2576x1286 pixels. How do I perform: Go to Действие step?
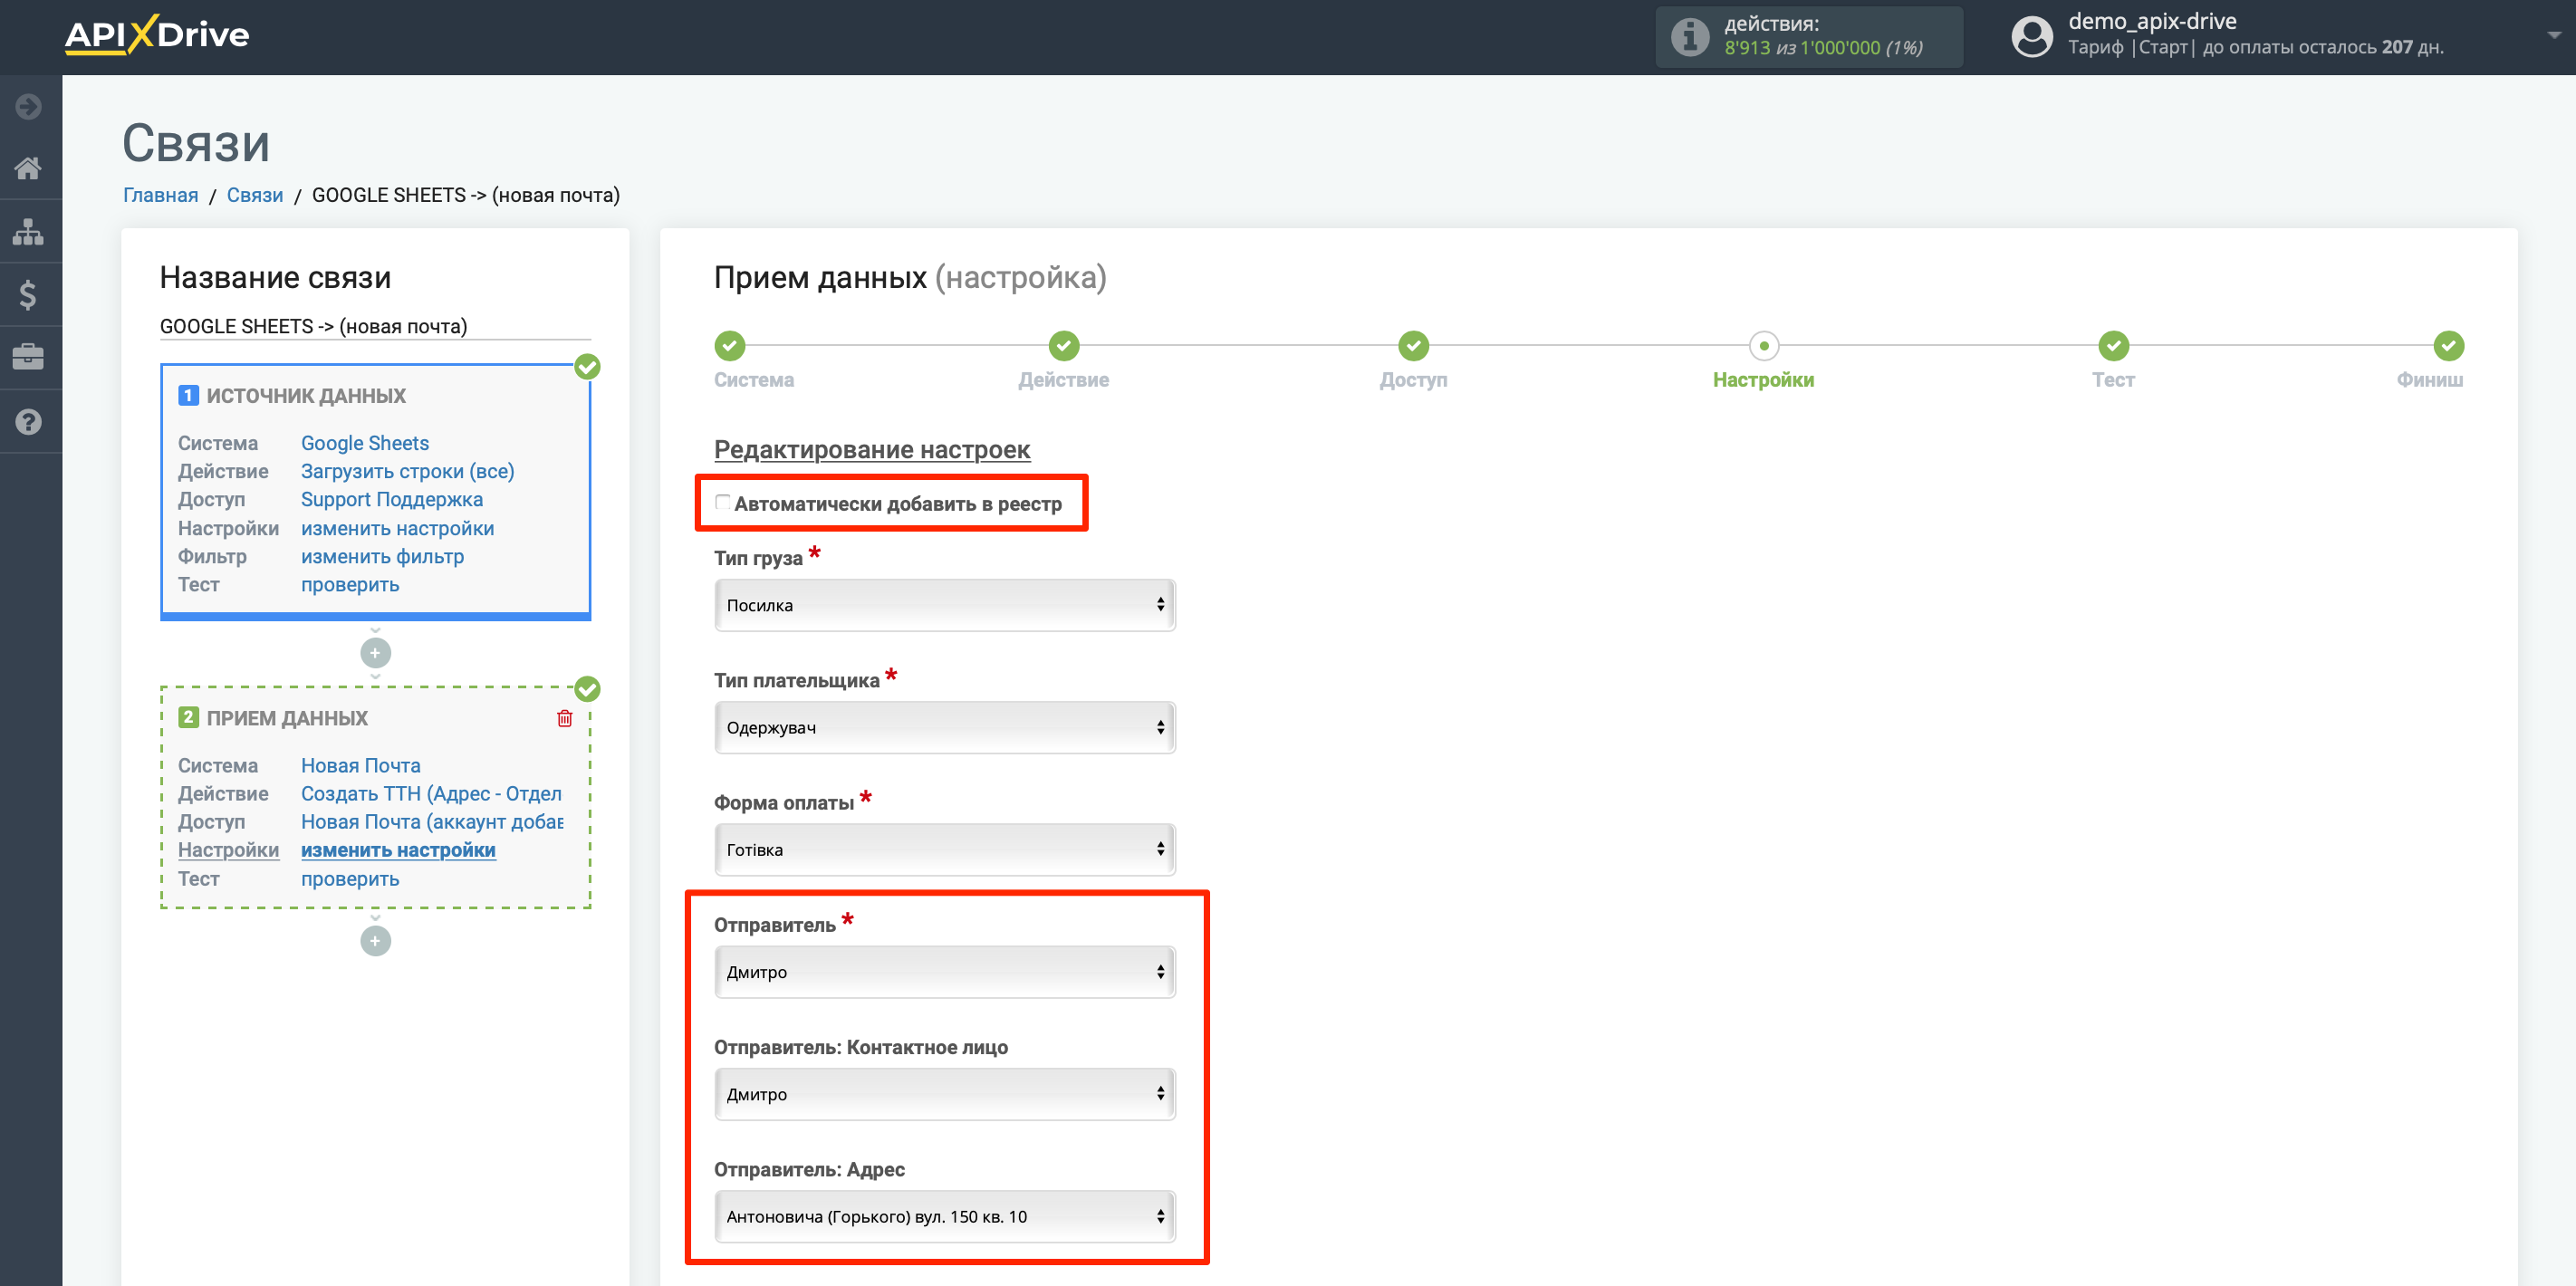[1064, 346]
